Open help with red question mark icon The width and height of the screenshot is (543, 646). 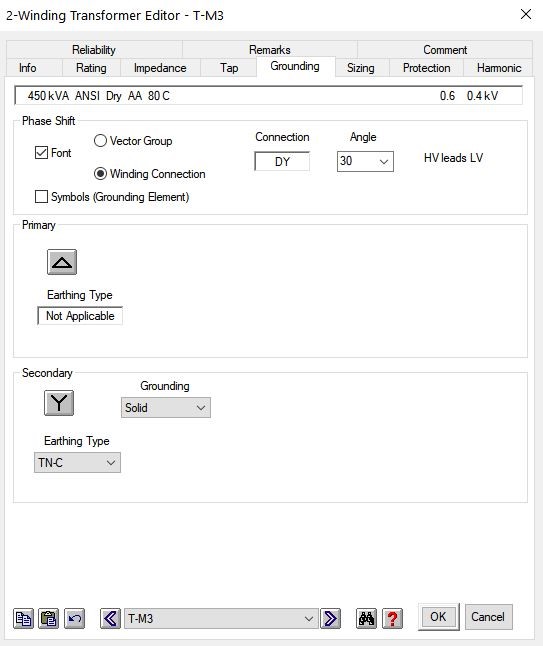pyautogui.click(x=392, y=618)
